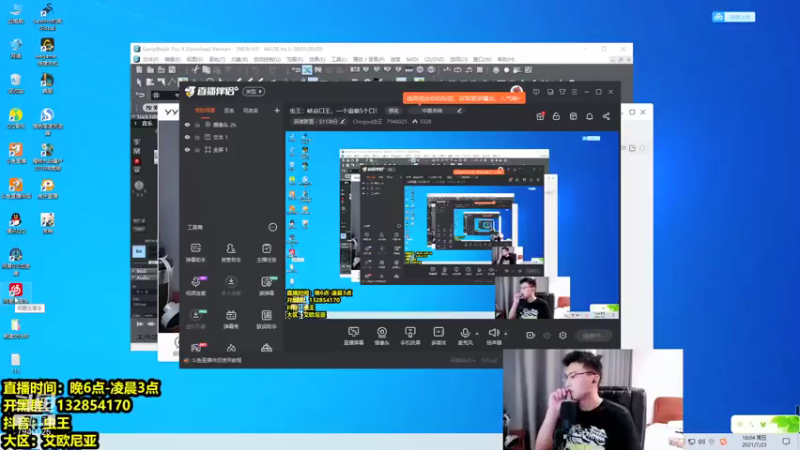Open the 弹幕秀 tool
This screenshot has height=450, width=800.
[231, 319]
